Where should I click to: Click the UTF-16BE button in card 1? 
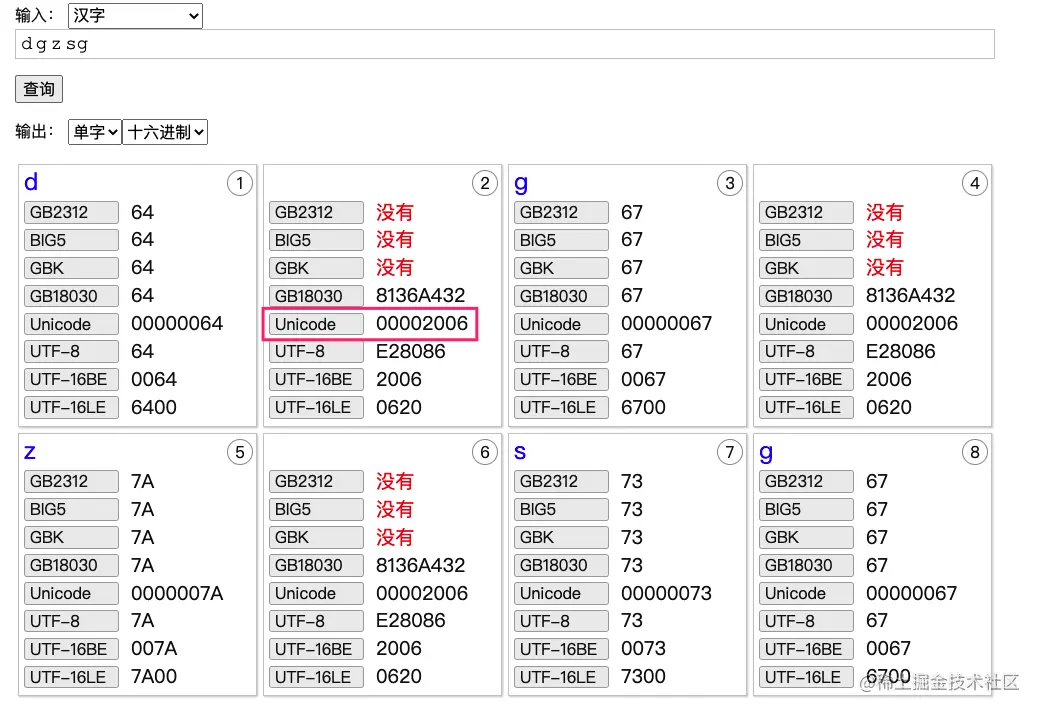tap(72, 379)
